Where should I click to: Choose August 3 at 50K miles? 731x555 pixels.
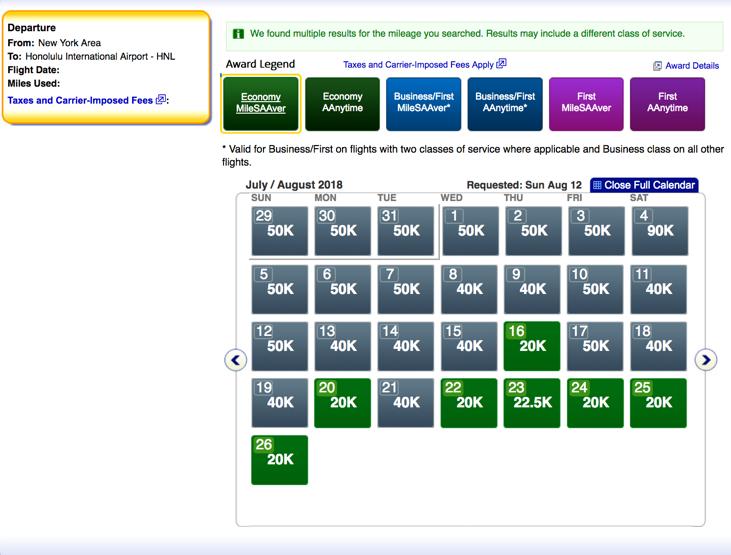click(596, 231)
